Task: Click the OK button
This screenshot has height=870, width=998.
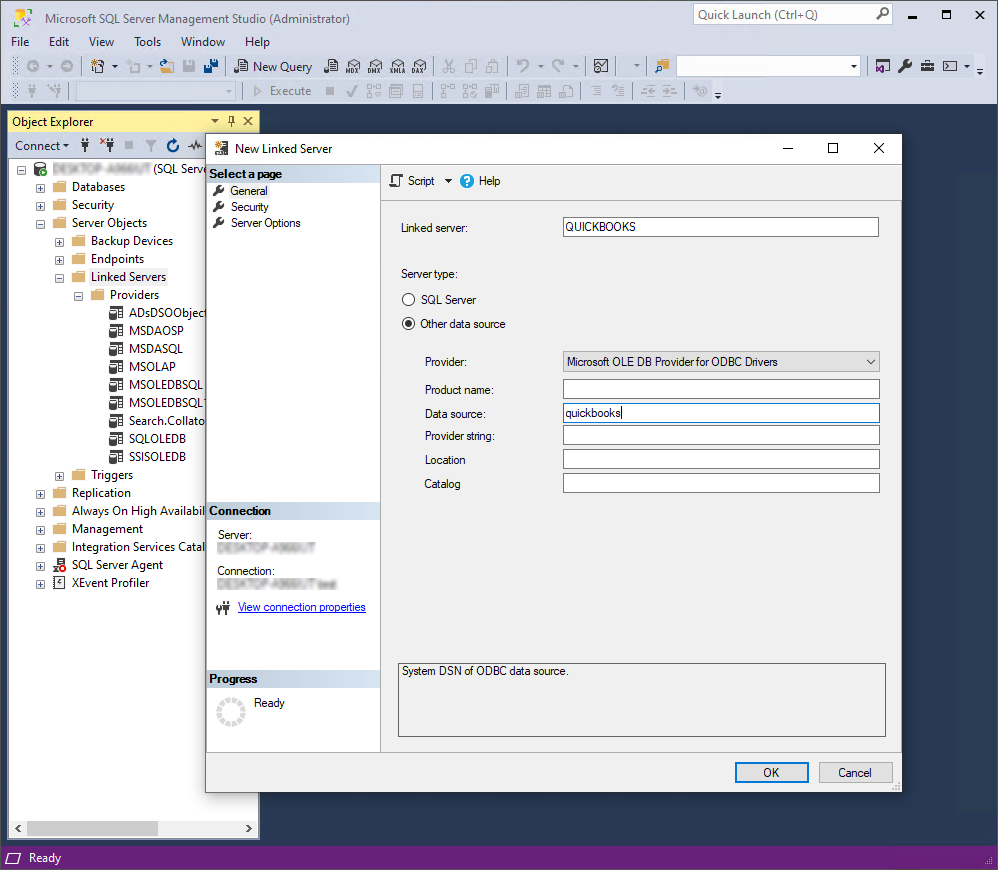Action: [x=771, y=772]
